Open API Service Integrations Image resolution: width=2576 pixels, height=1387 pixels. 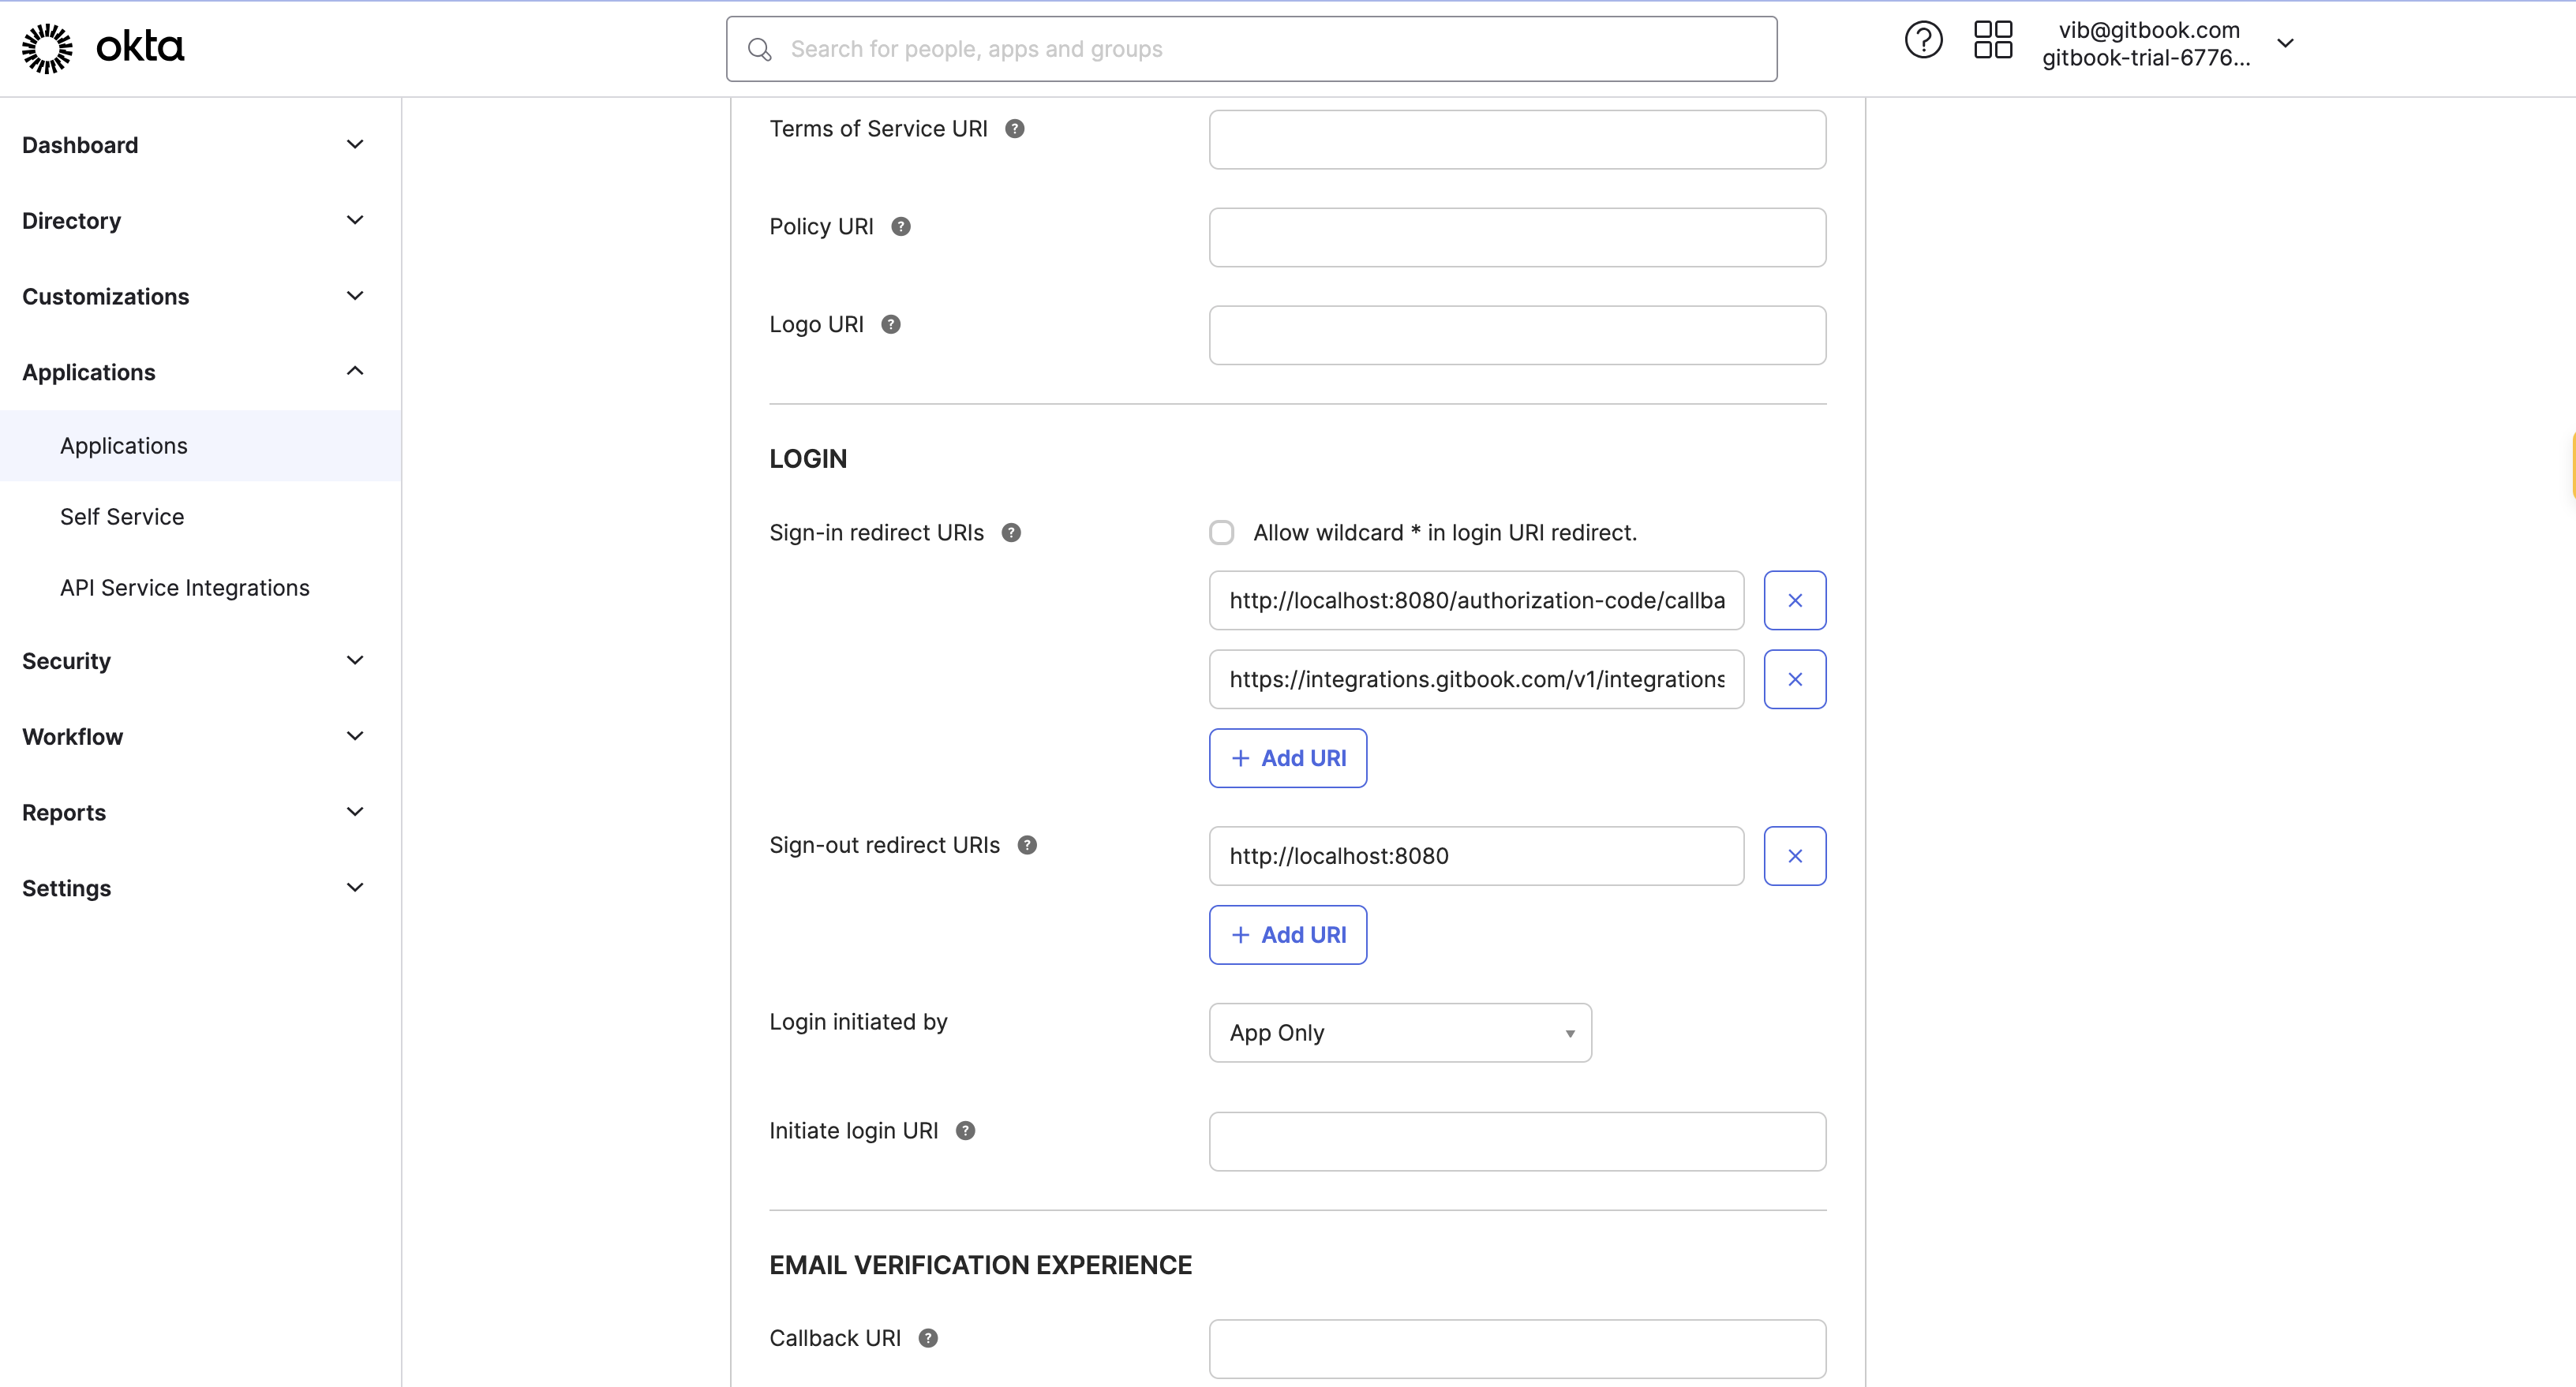pos(184,588)
